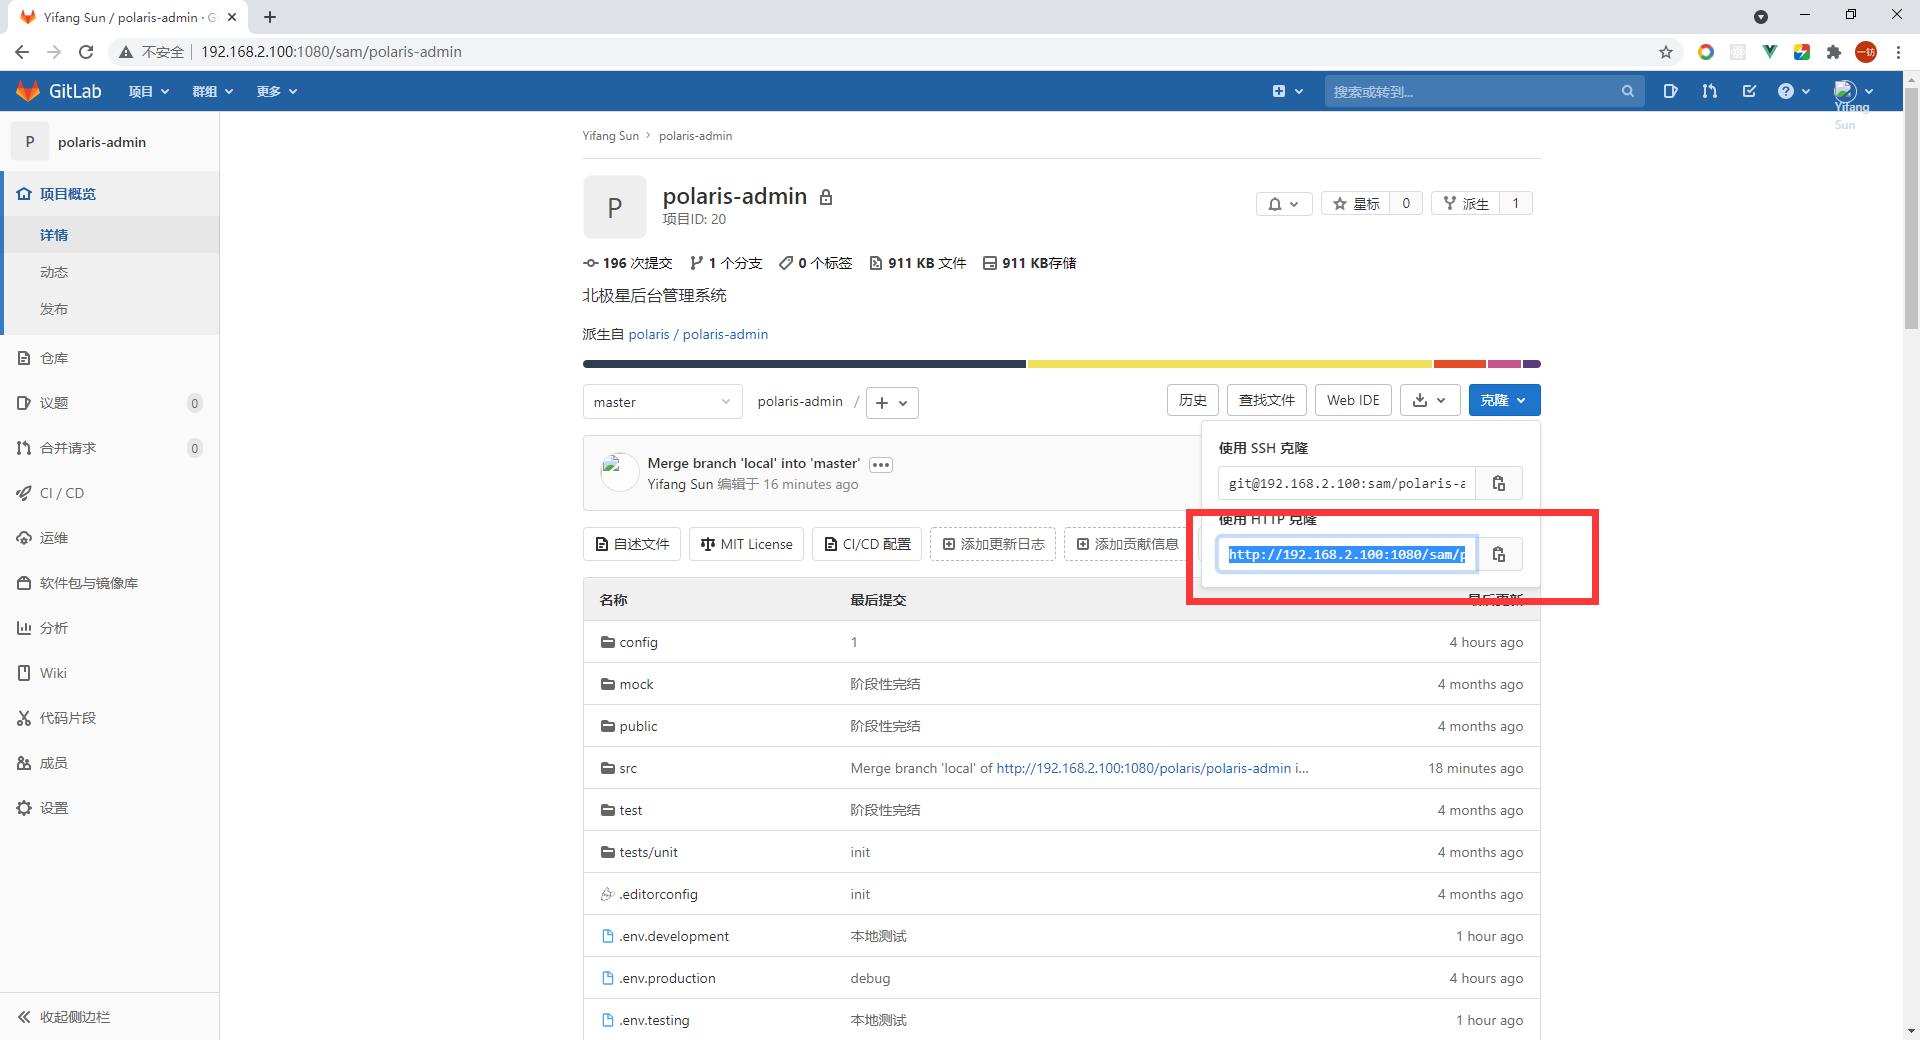Copy the HTTP clone URL
The width and height of the screenshot is (1920, 1040).
click(1498, 554)
